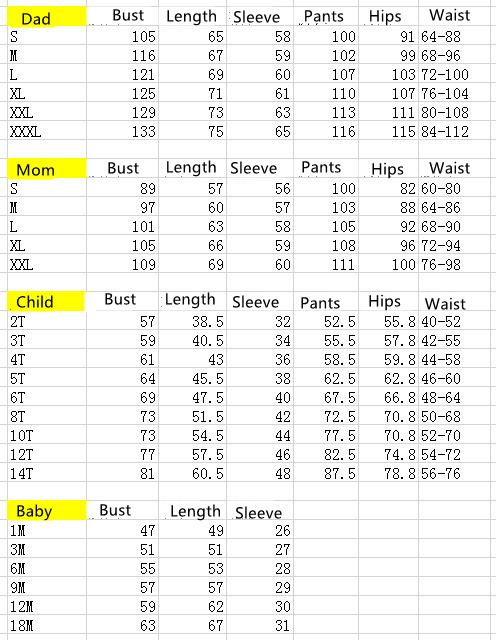496x640 pixels.
Task: Click the yellow Mom header cell
Action: 47,168
